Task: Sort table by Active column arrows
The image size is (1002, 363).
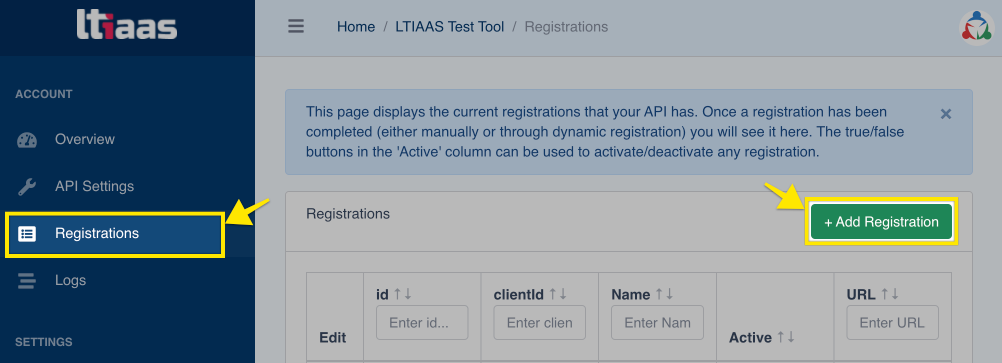Action: click(786, 337)
